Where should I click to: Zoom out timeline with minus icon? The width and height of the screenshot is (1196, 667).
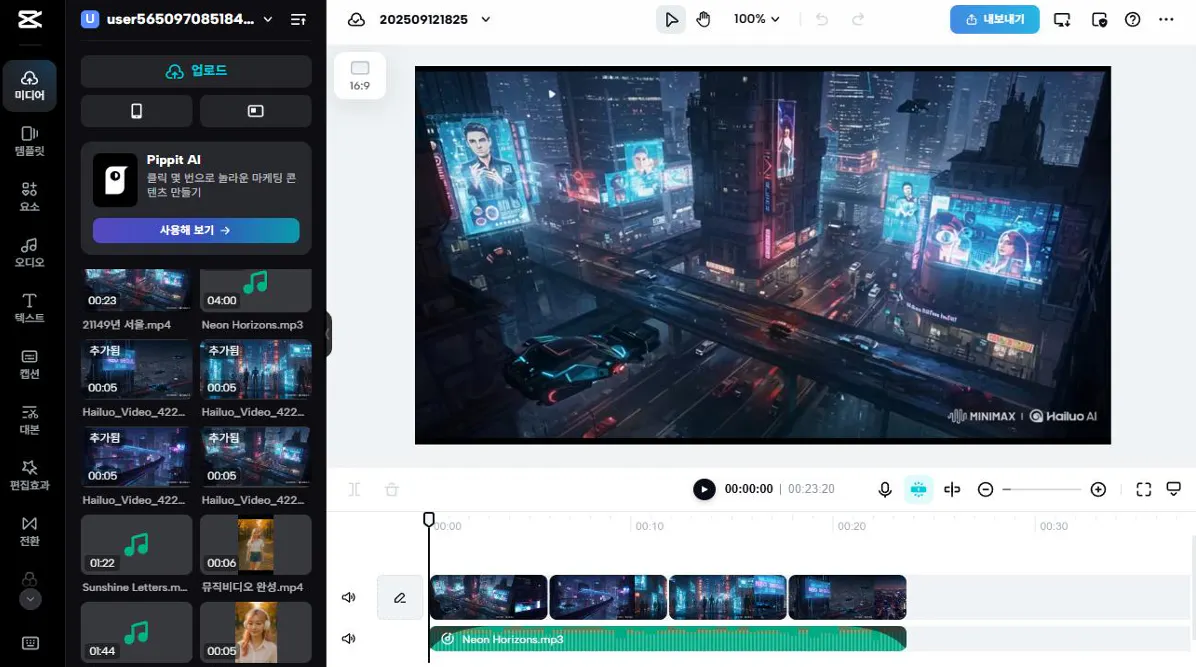[x=985, y=489]
